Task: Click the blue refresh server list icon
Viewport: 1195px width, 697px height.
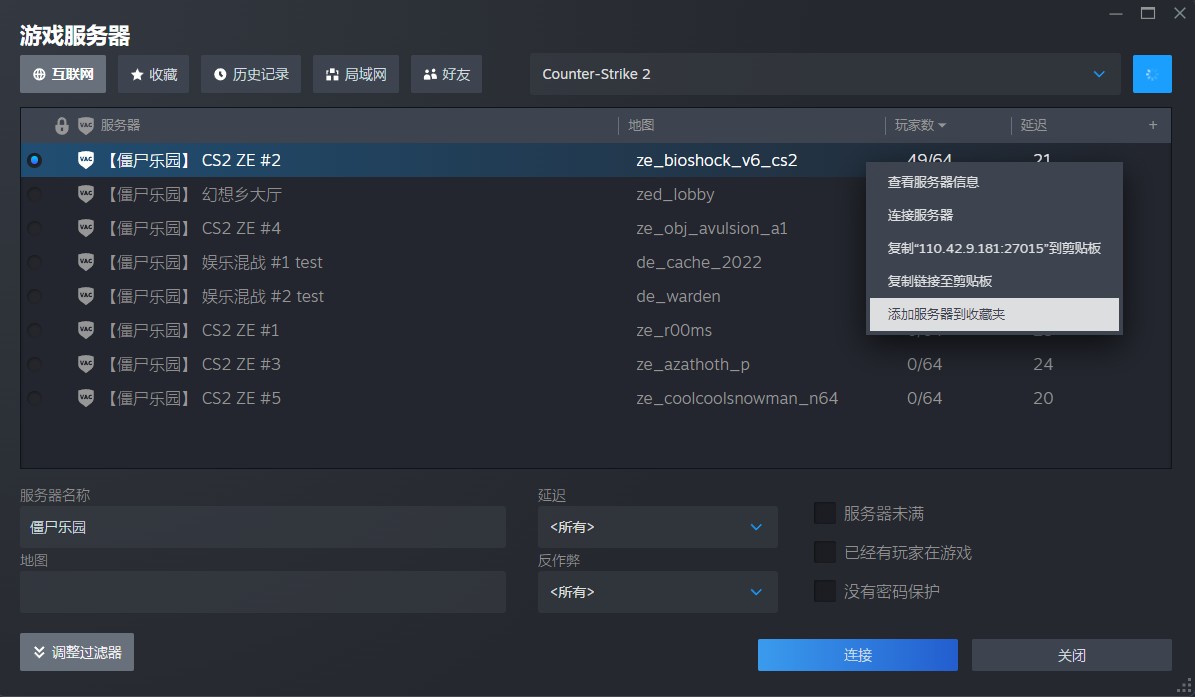Action: coord(1152,74)
